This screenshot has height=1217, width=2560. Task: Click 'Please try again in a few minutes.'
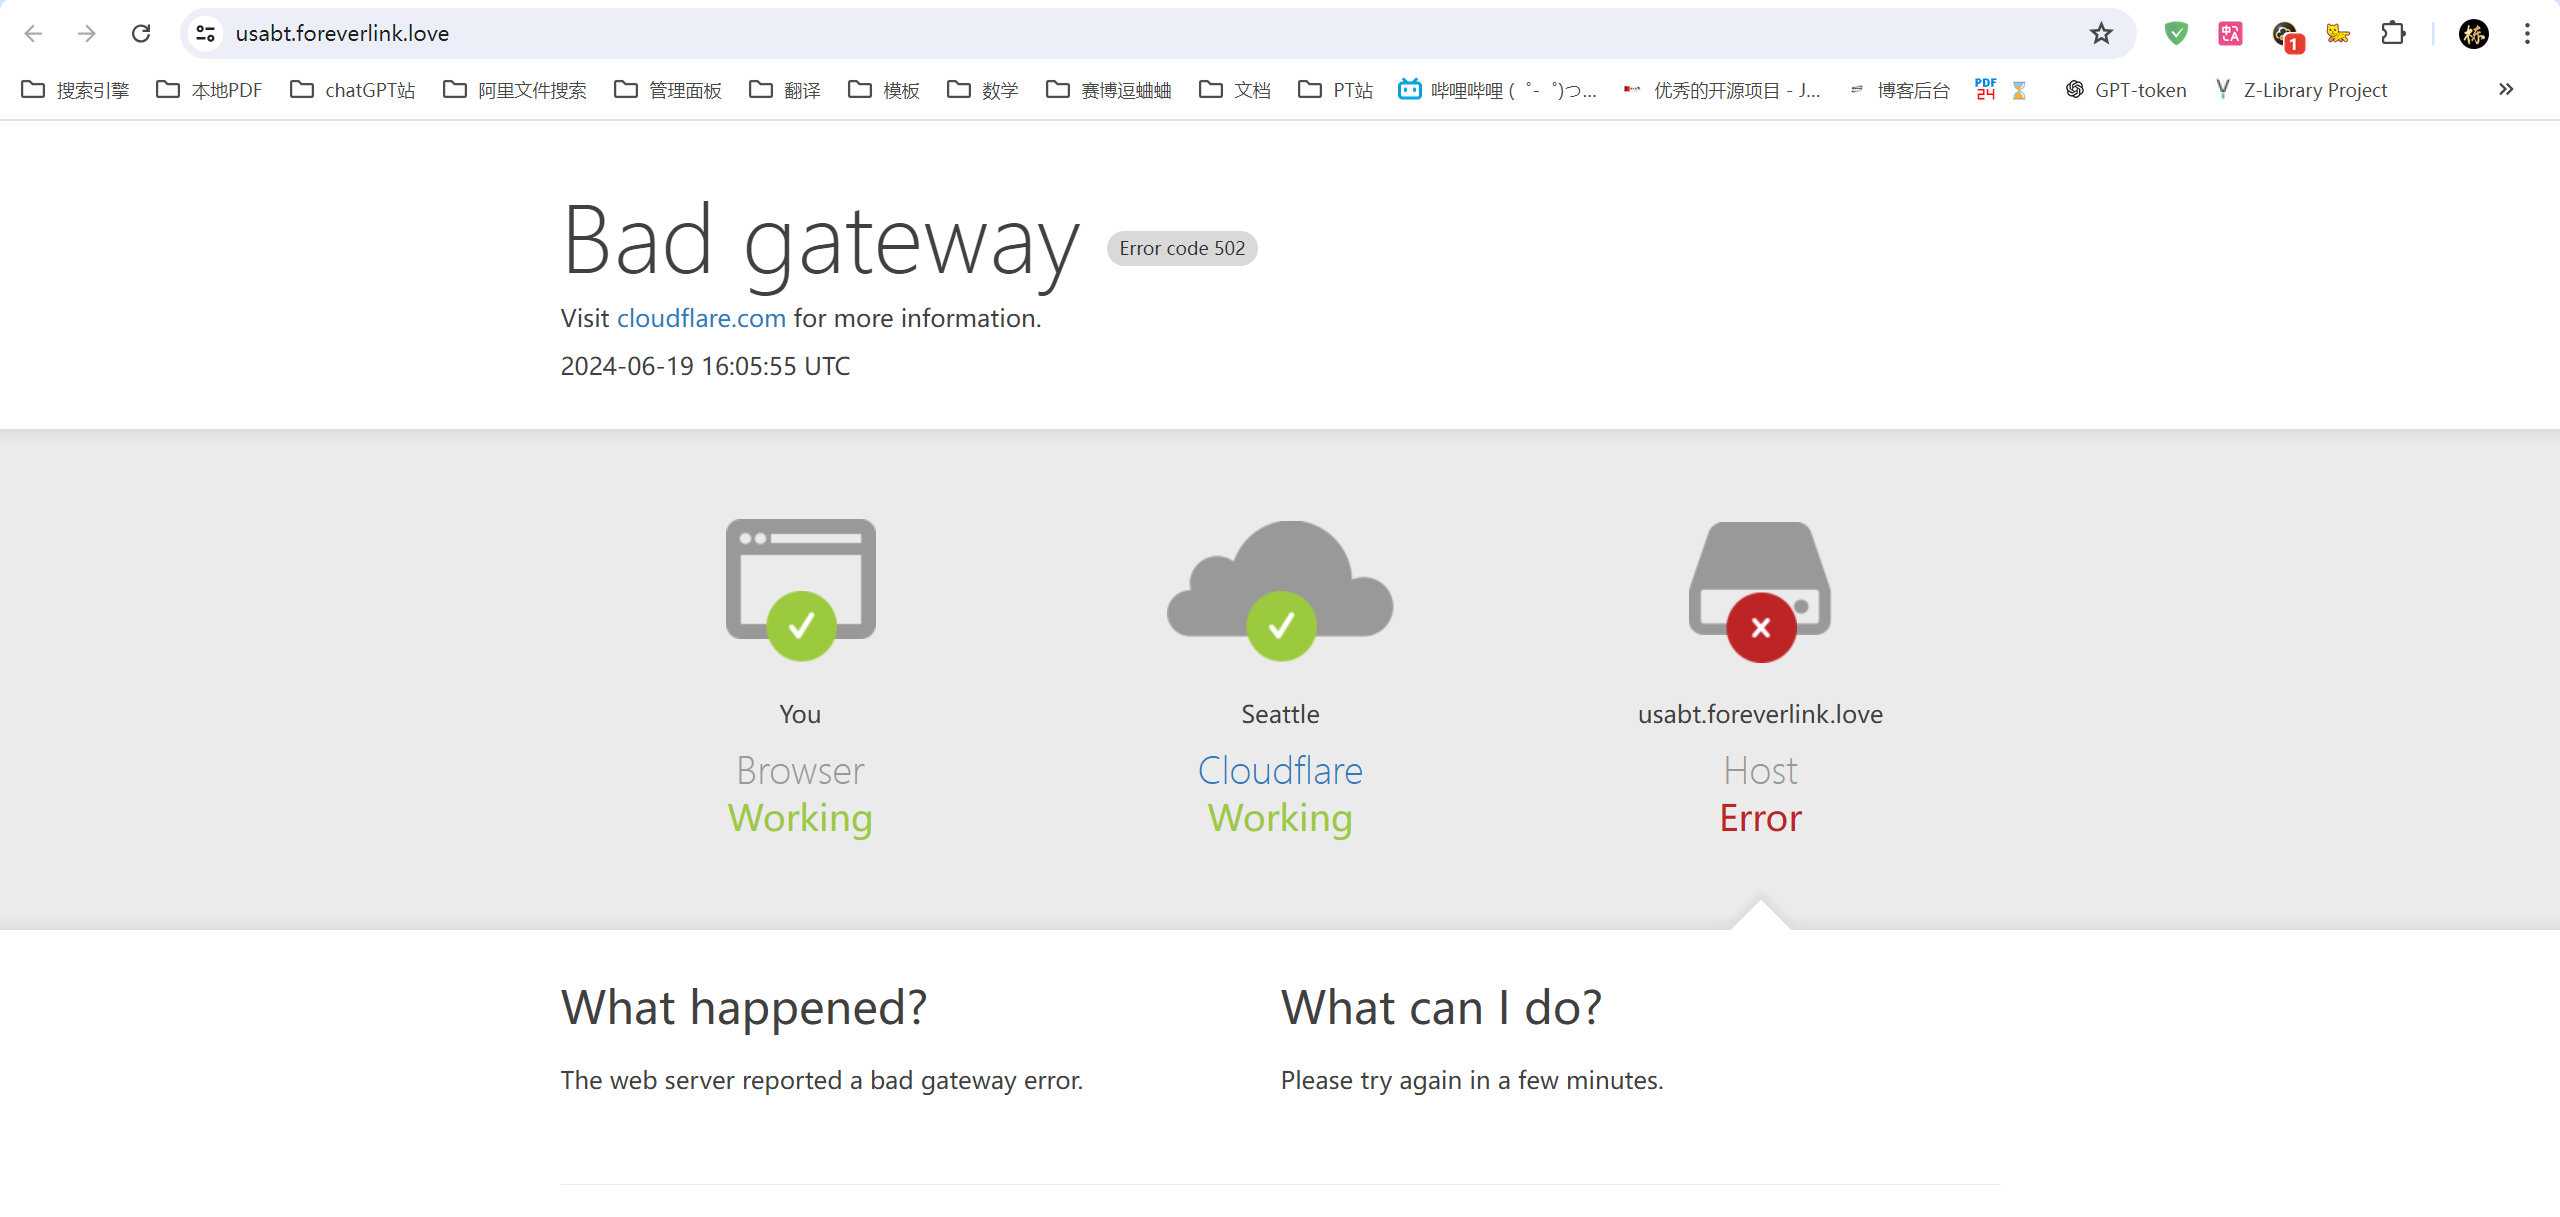1472,1080
